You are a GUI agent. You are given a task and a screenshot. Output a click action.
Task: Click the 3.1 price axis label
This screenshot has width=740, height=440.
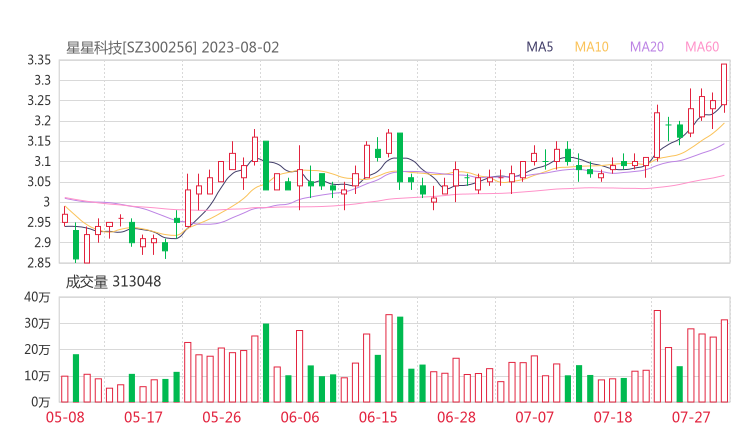click(42, 161)
